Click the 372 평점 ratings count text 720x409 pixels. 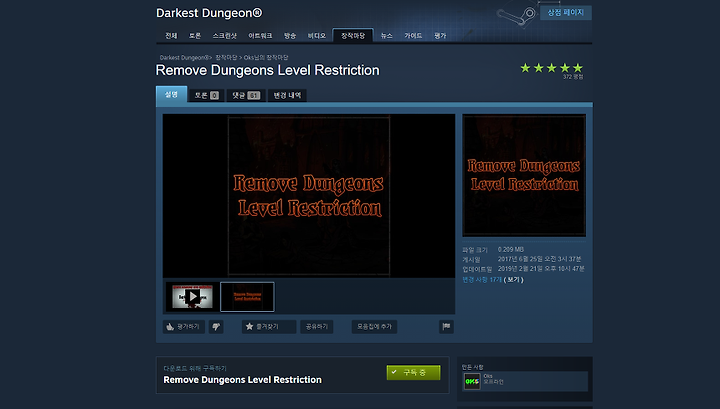point(573,77)
